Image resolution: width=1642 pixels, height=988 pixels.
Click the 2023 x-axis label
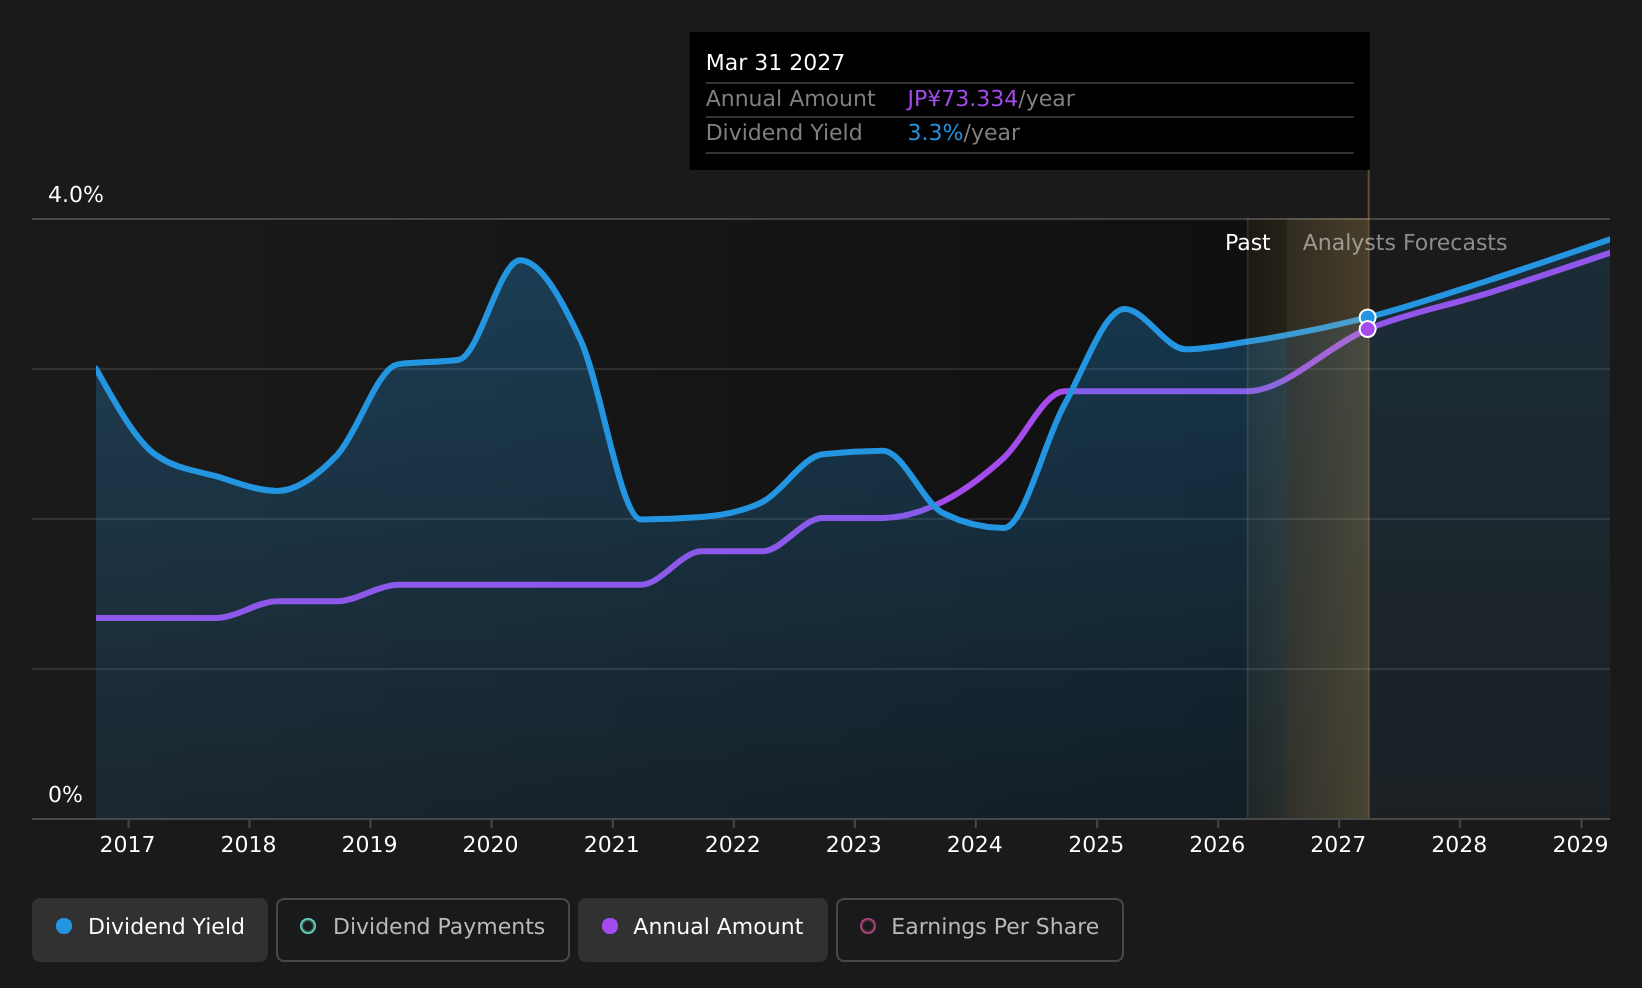pos(853,845)
